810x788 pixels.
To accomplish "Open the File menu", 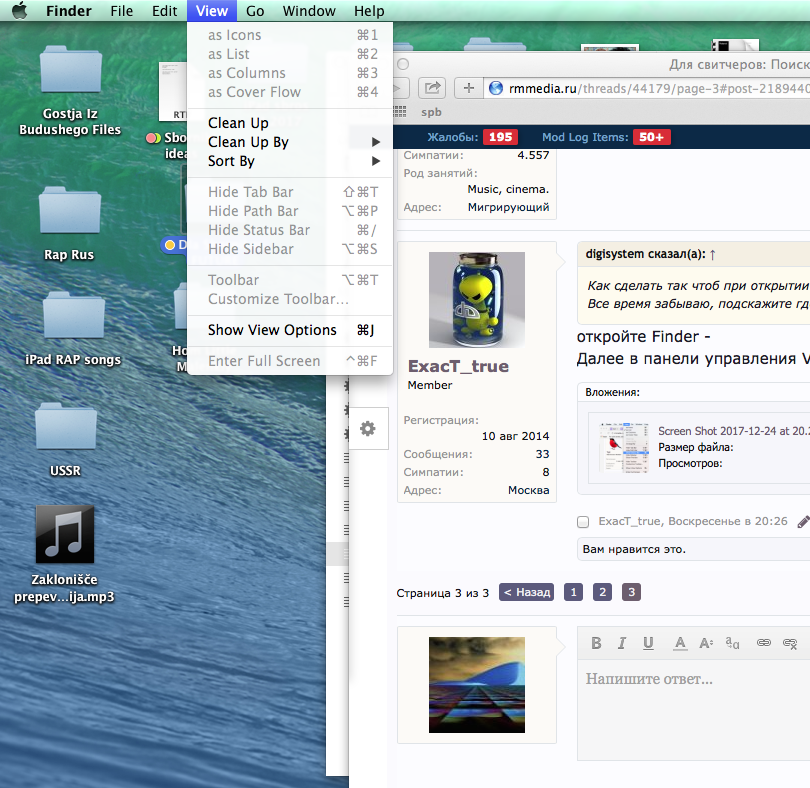I will pos(121,11).
